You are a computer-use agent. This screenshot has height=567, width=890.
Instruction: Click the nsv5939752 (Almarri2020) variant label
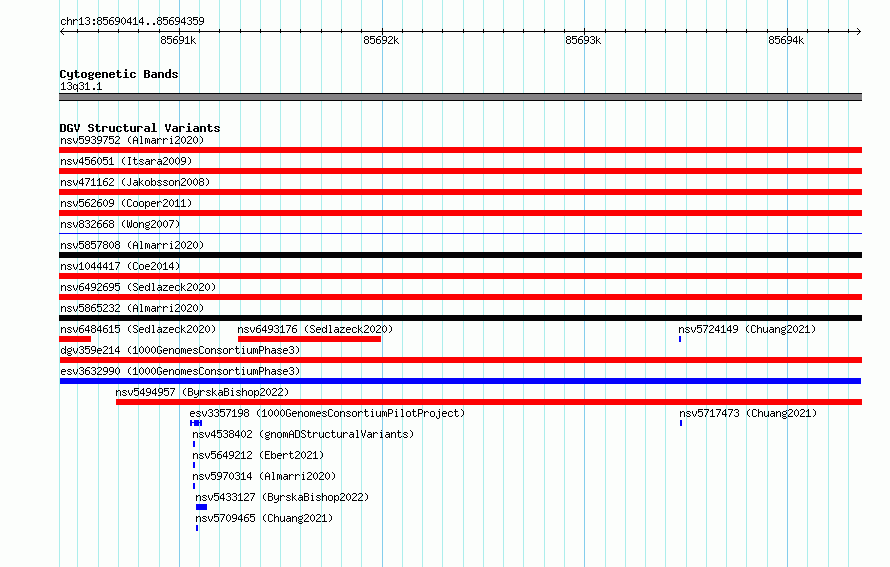132,140
